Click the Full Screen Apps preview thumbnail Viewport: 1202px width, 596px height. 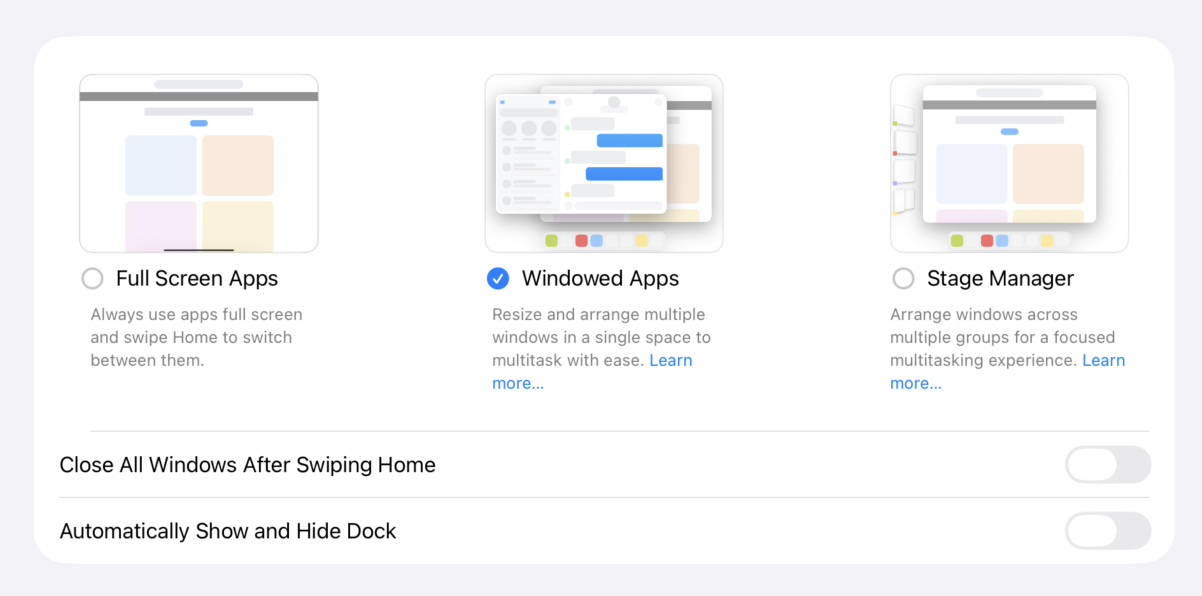click(x=199, y=163)
